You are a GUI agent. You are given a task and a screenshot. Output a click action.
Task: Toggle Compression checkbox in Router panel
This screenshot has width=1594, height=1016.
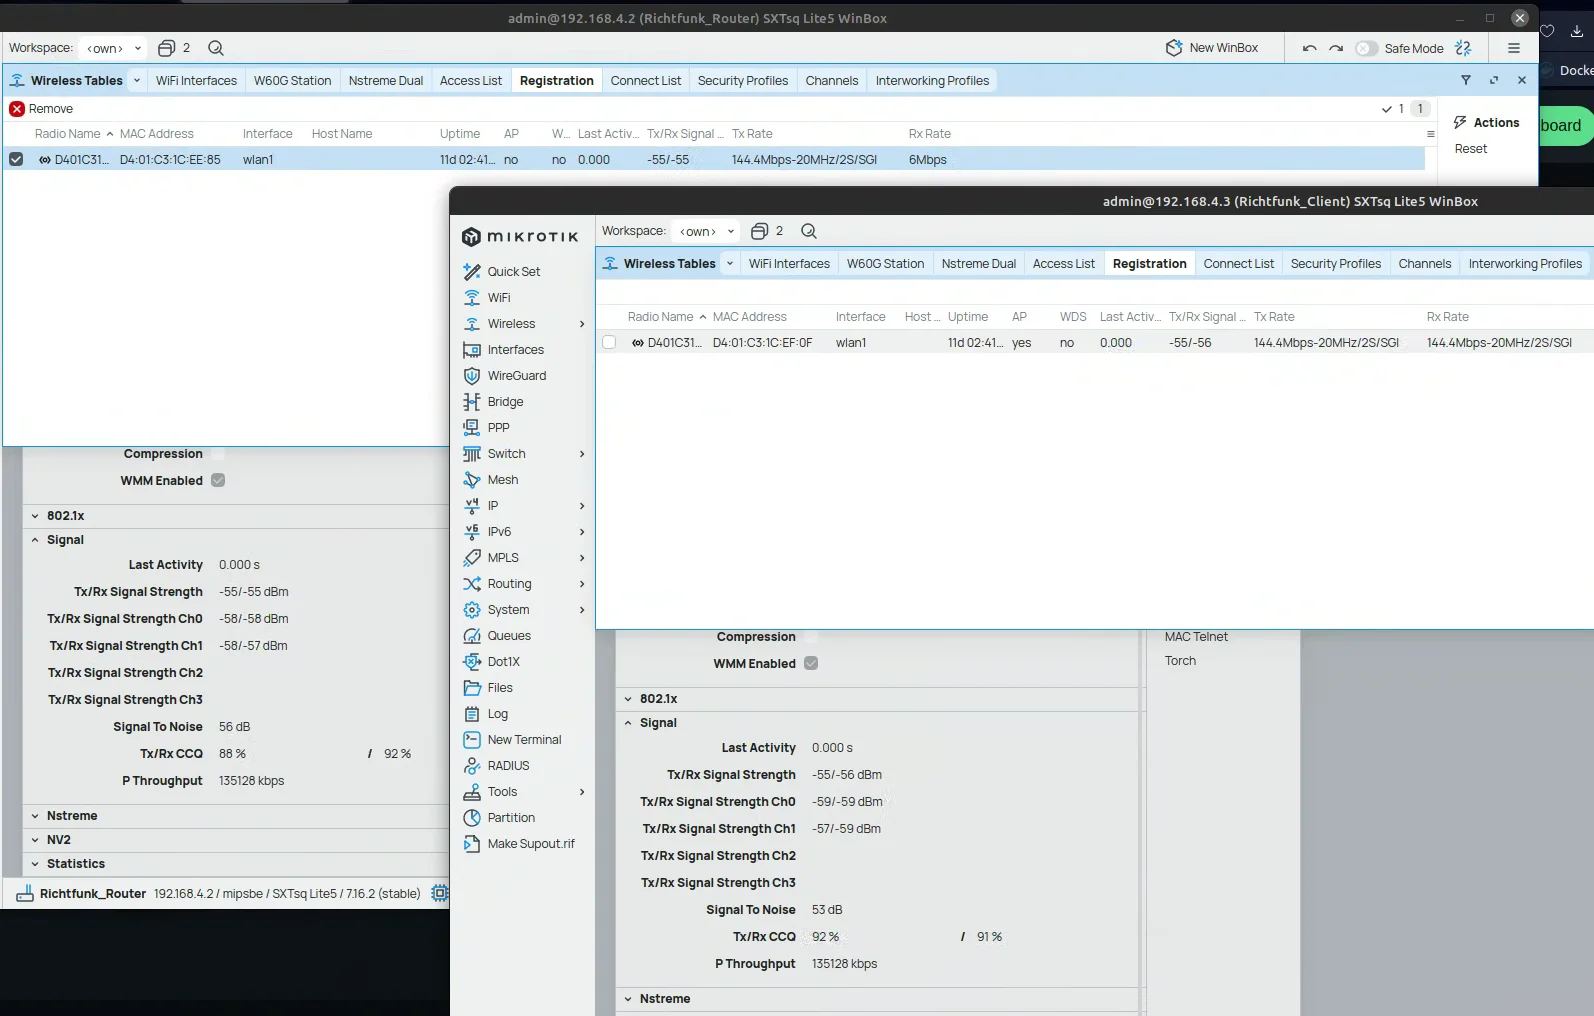(x=218, y=453)
